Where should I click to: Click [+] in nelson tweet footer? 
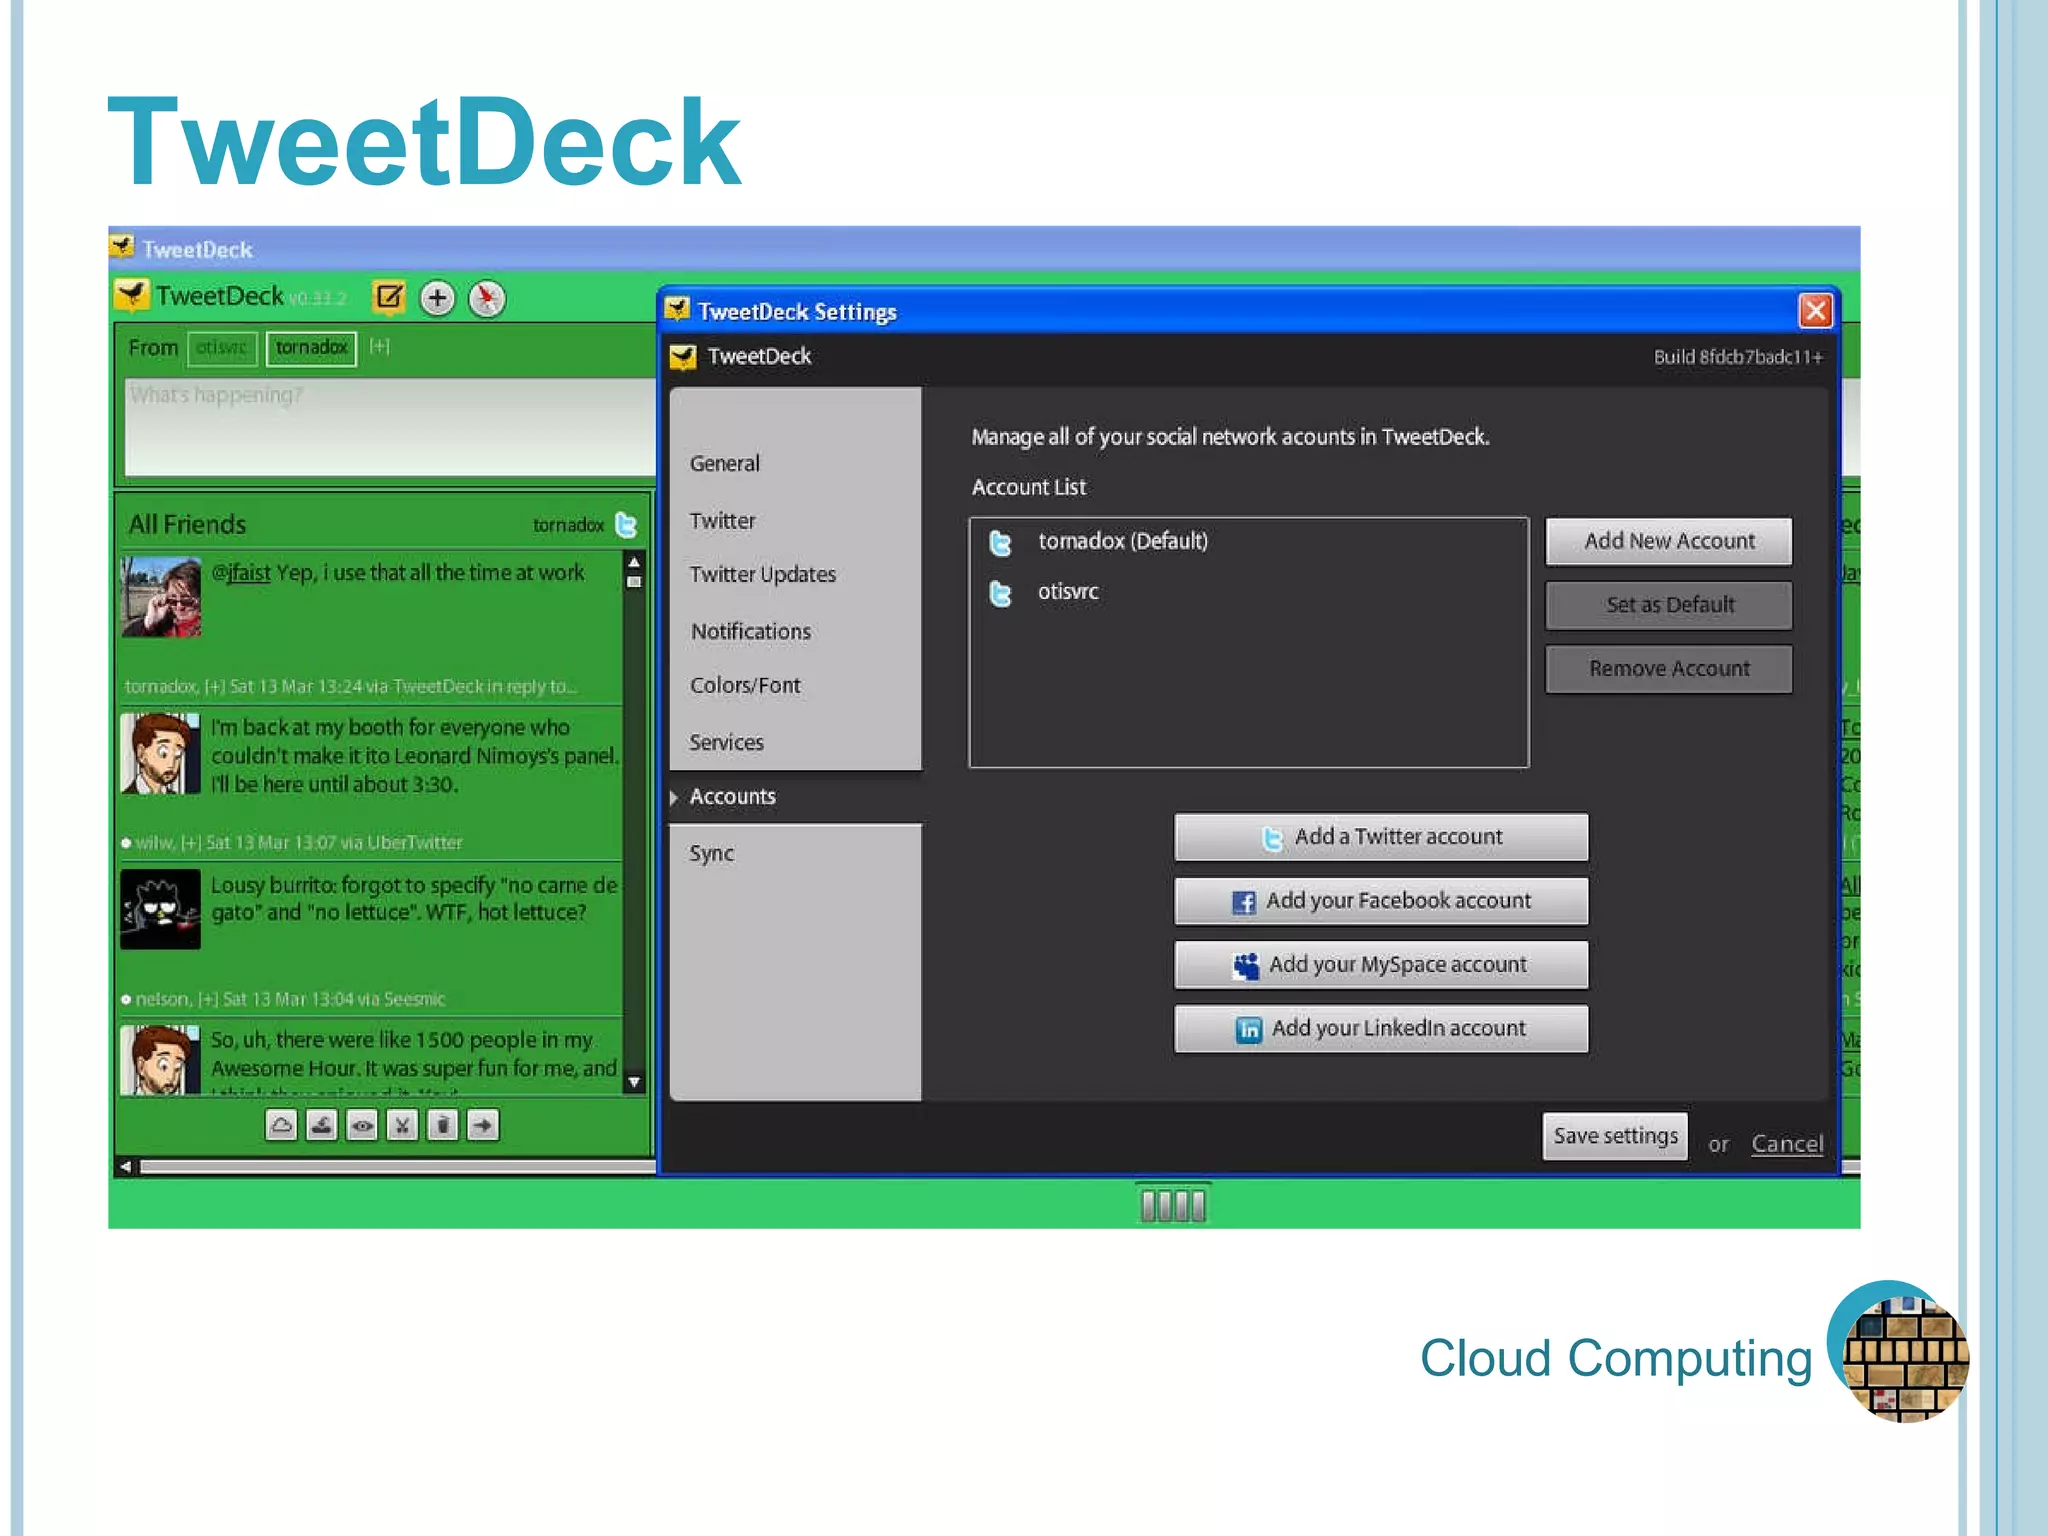pos(208,999)
